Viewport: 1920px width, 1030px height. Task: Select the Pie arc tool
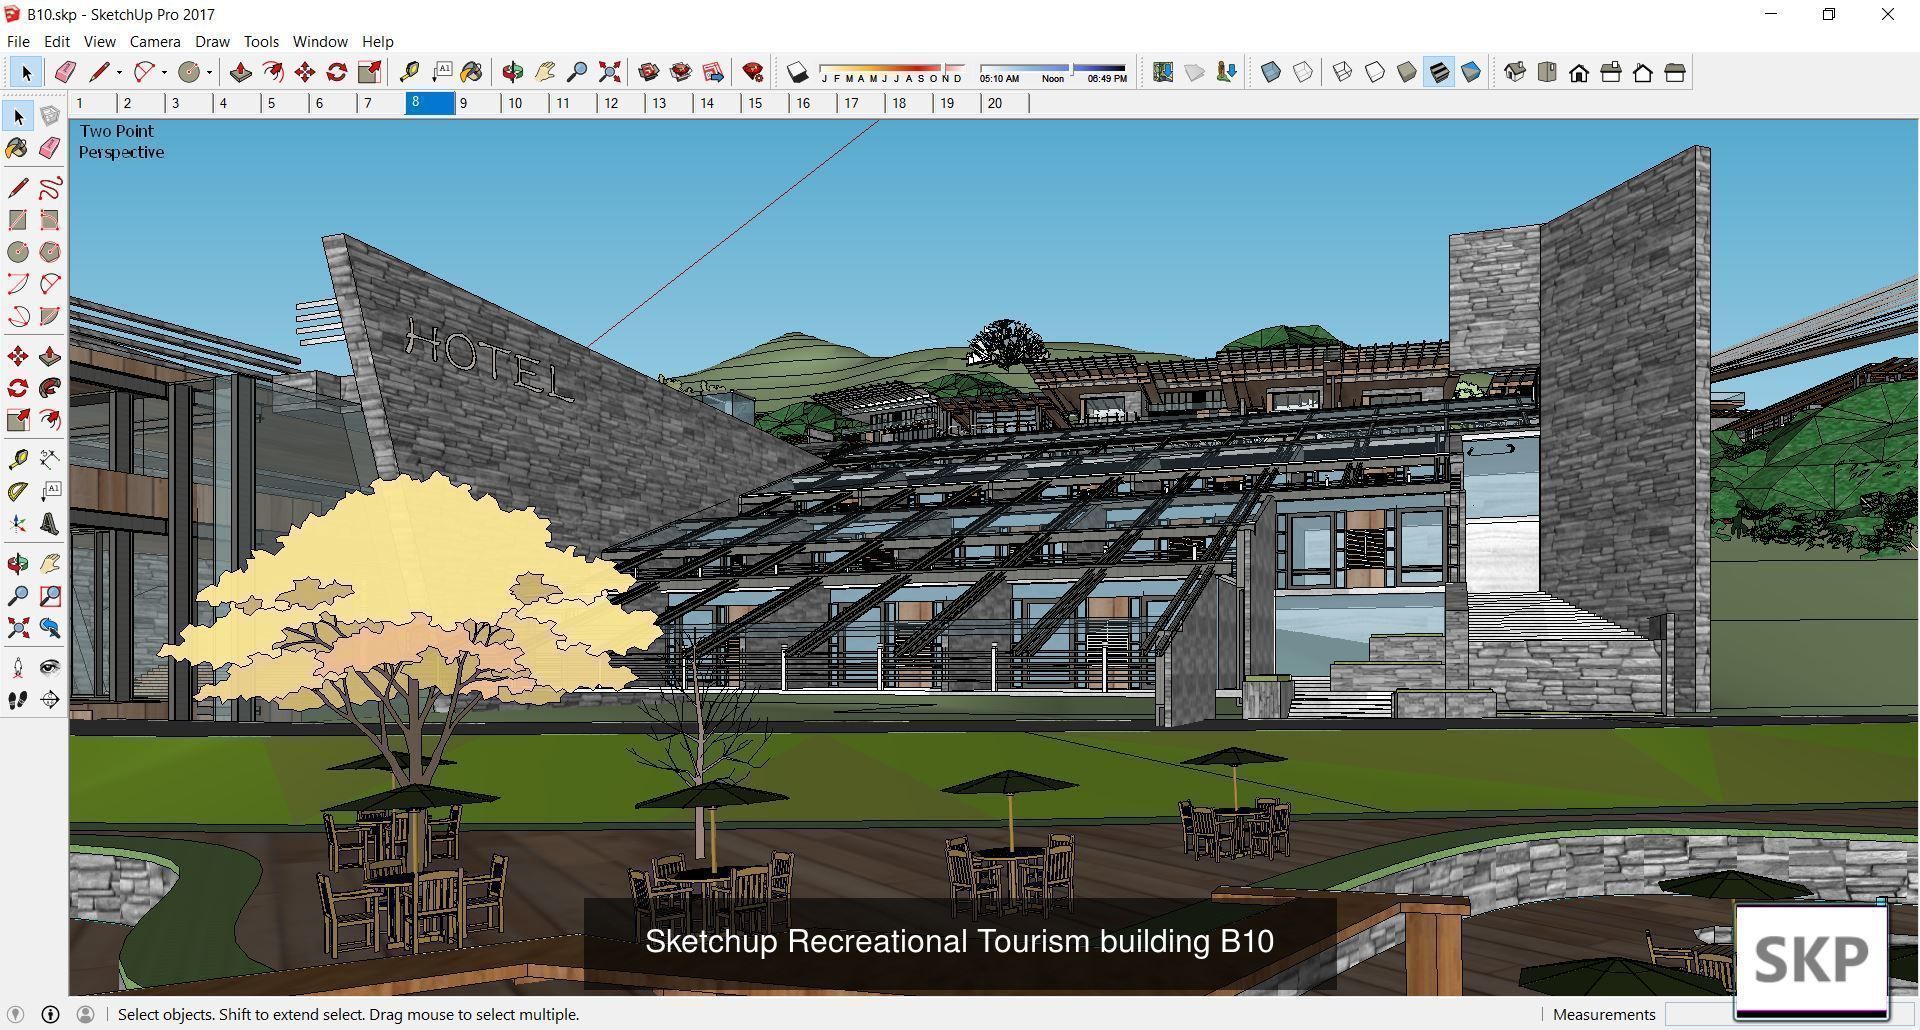tap(50, 316)
